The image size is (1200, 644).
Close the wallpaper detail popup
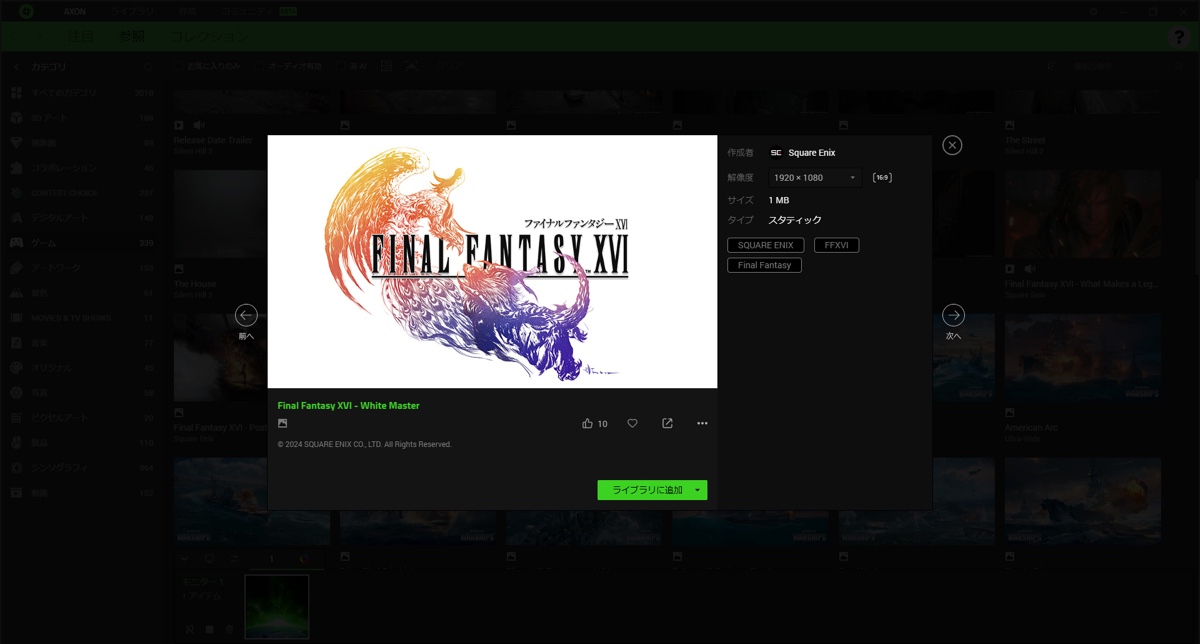[952, 145]
